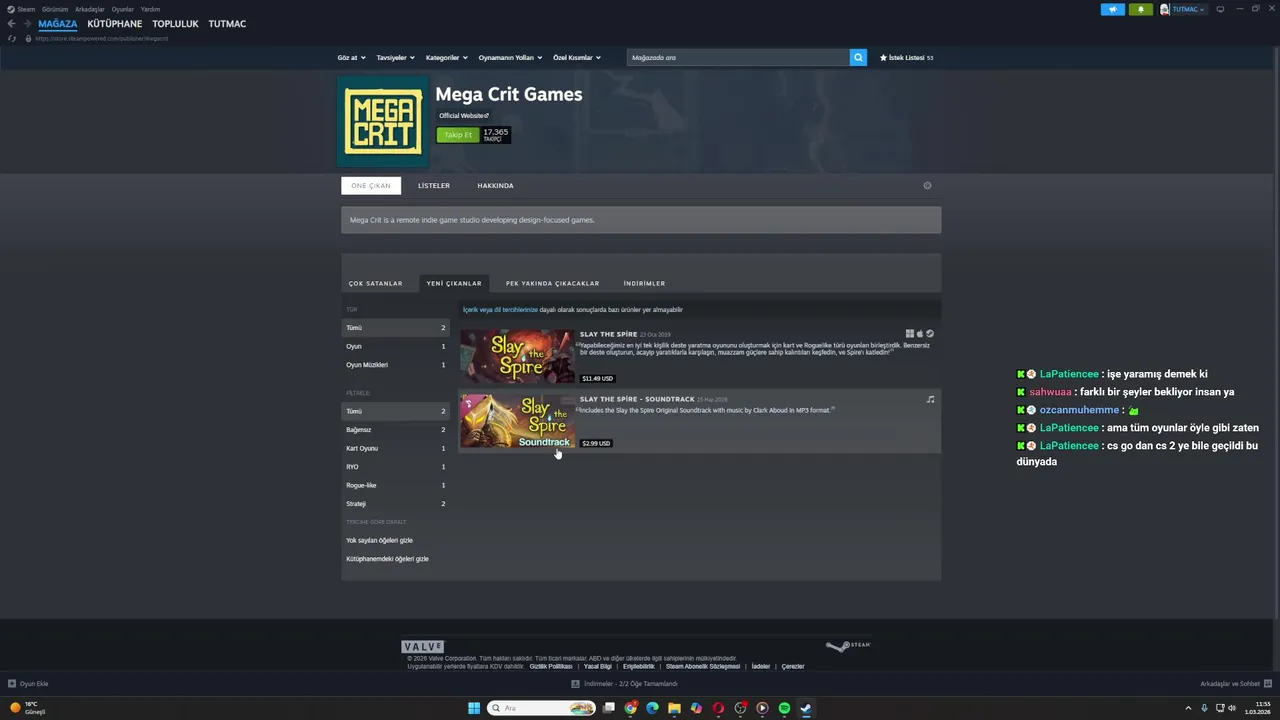This screenshot has width=1280, height=720.
Task: Open the Slay the Spire Soundtrack thumbnail
Action: coord(517,421)
